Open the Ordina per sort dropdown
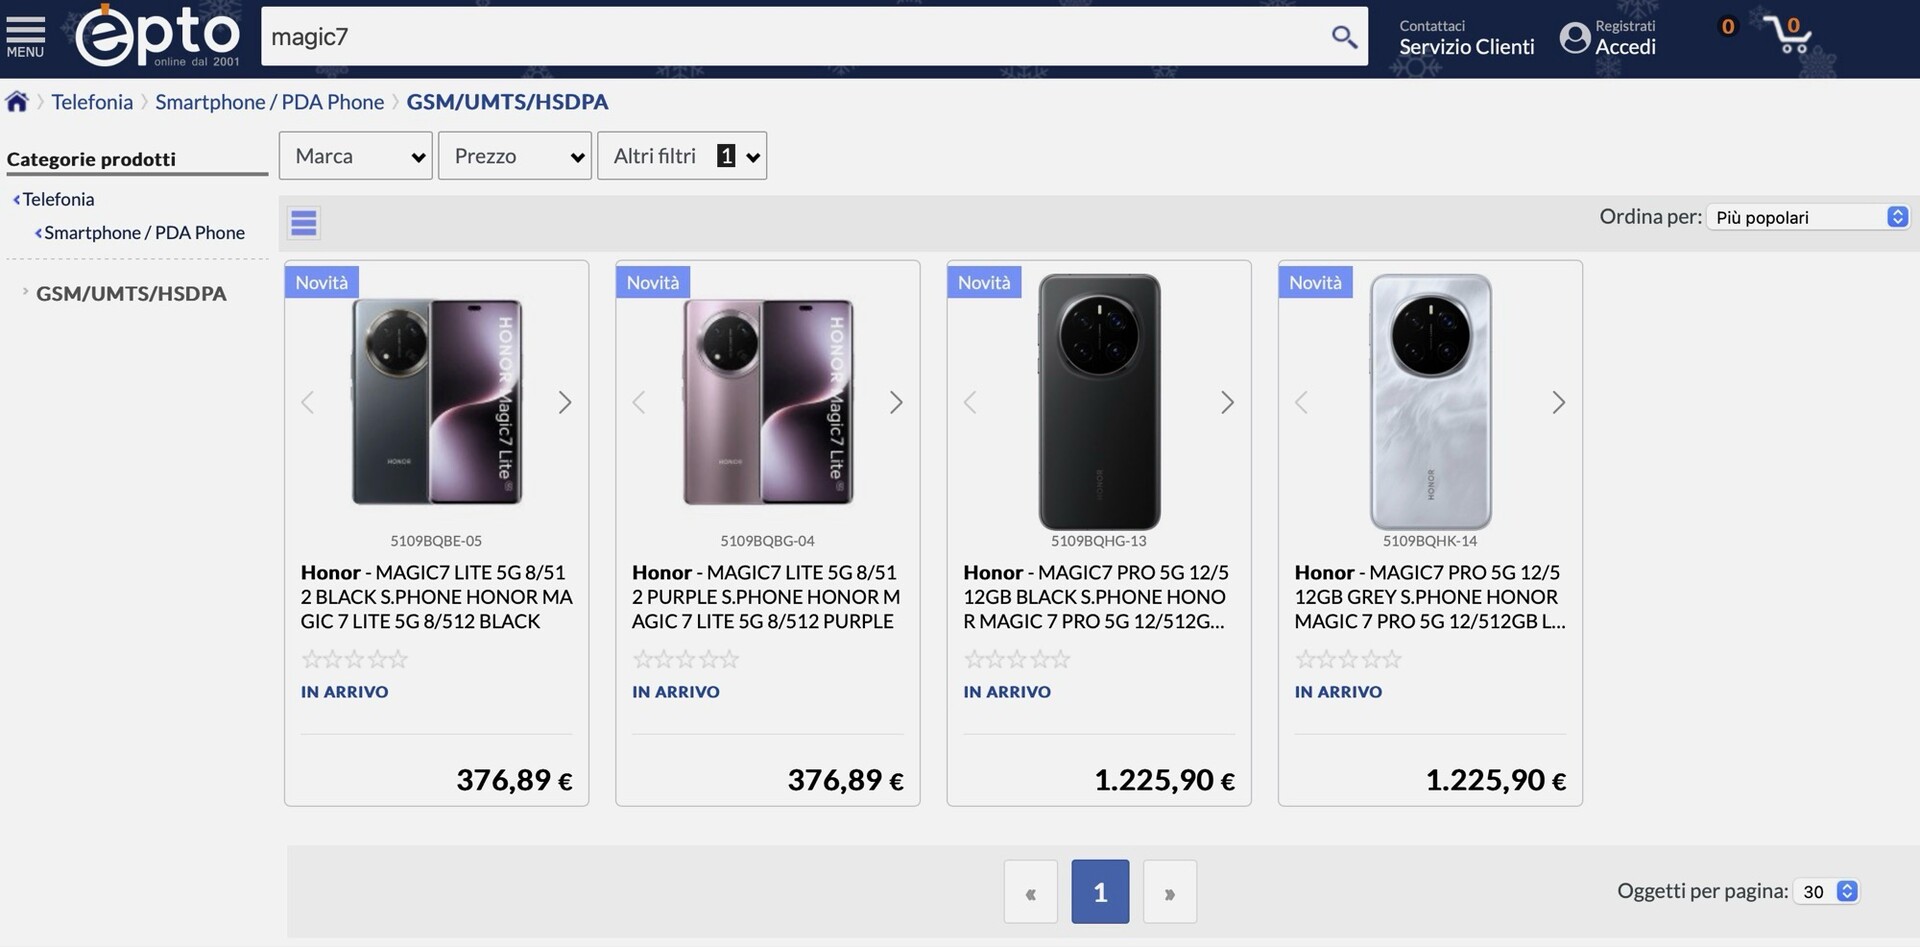This screenshot has height=947, width=1920. coord(1808,217)
